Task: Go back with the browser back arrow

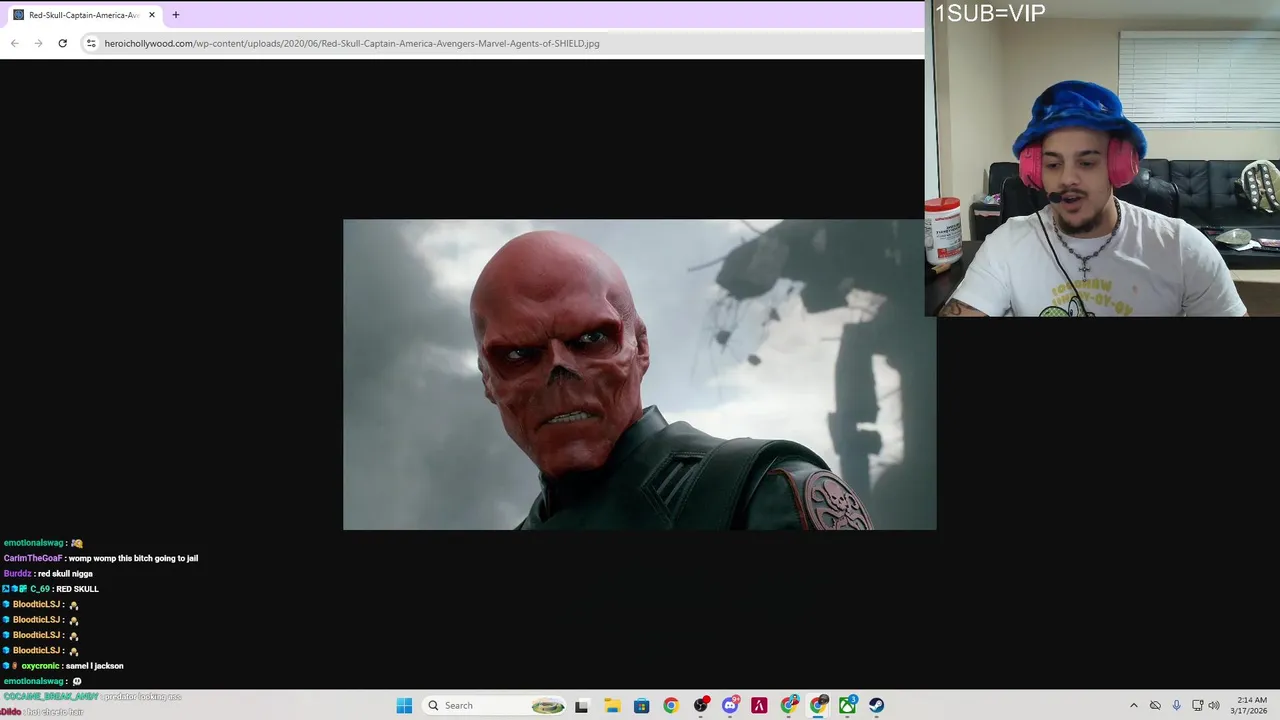Action: (x=14, y=43)
